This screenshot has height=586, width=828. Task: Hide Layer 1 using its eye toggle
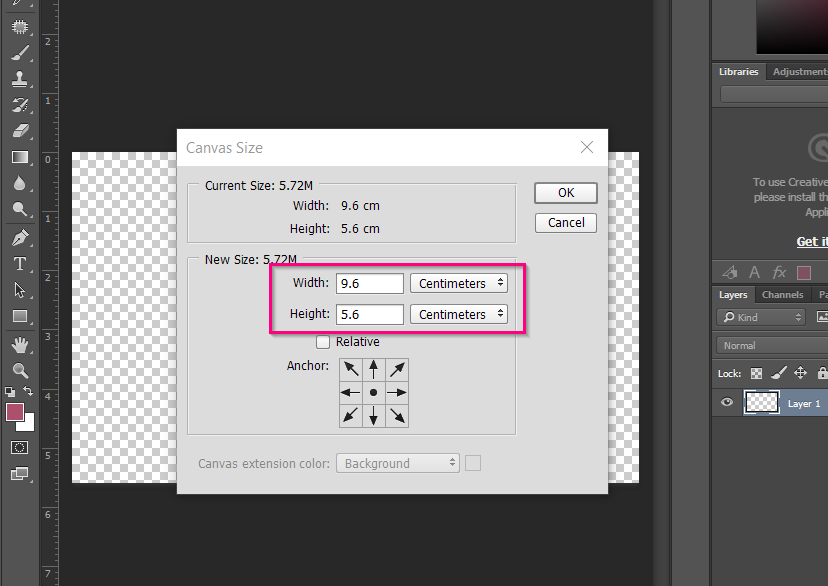[x=726, y=402]
